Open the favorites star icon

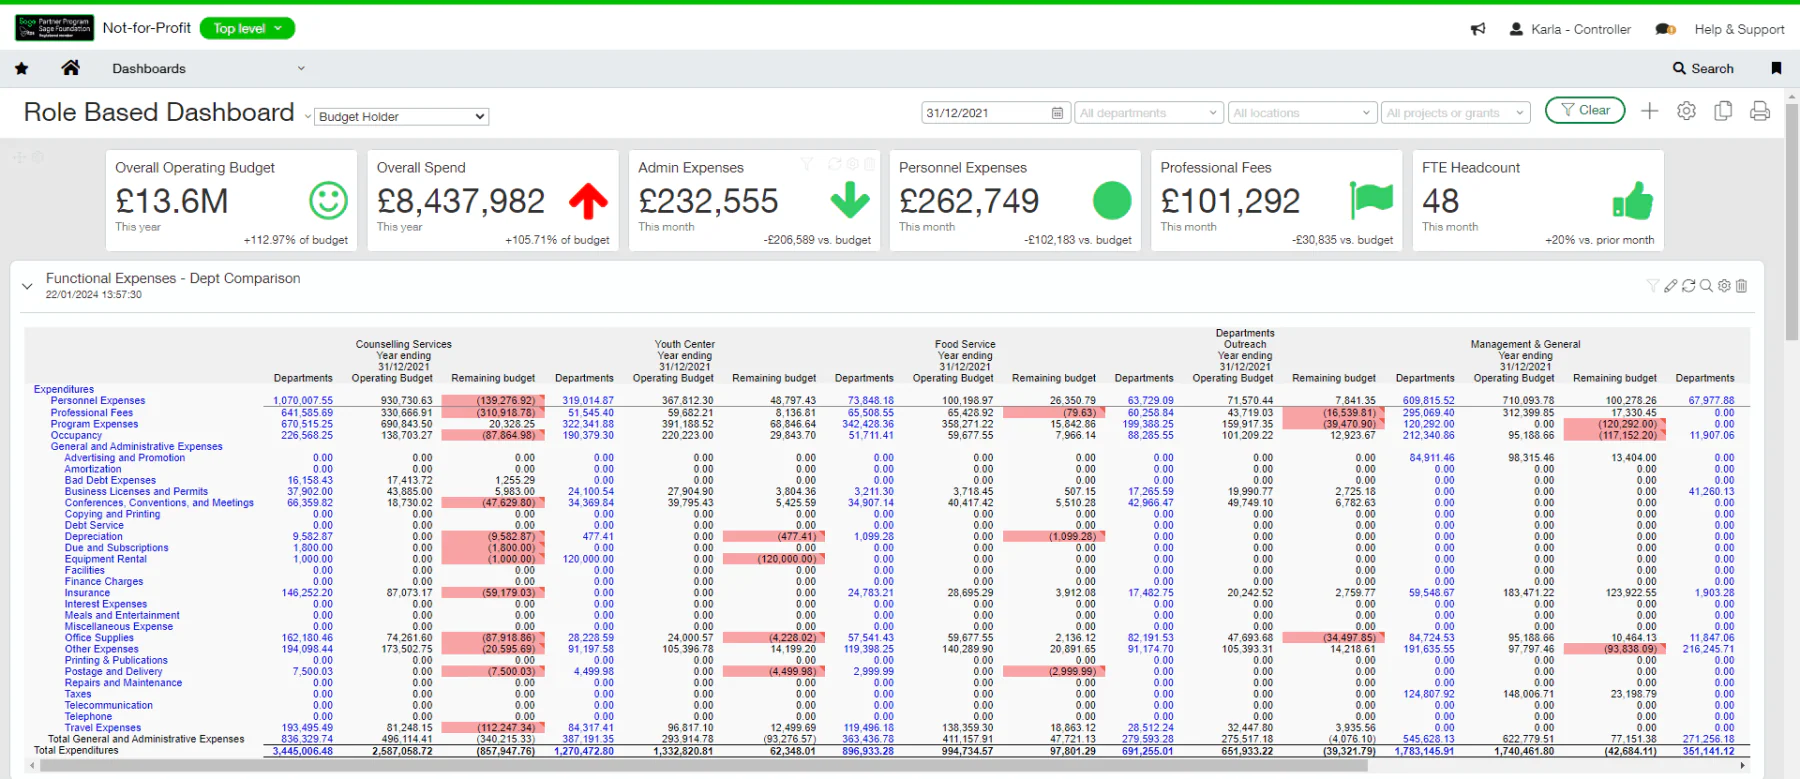[x=22, y=68]
